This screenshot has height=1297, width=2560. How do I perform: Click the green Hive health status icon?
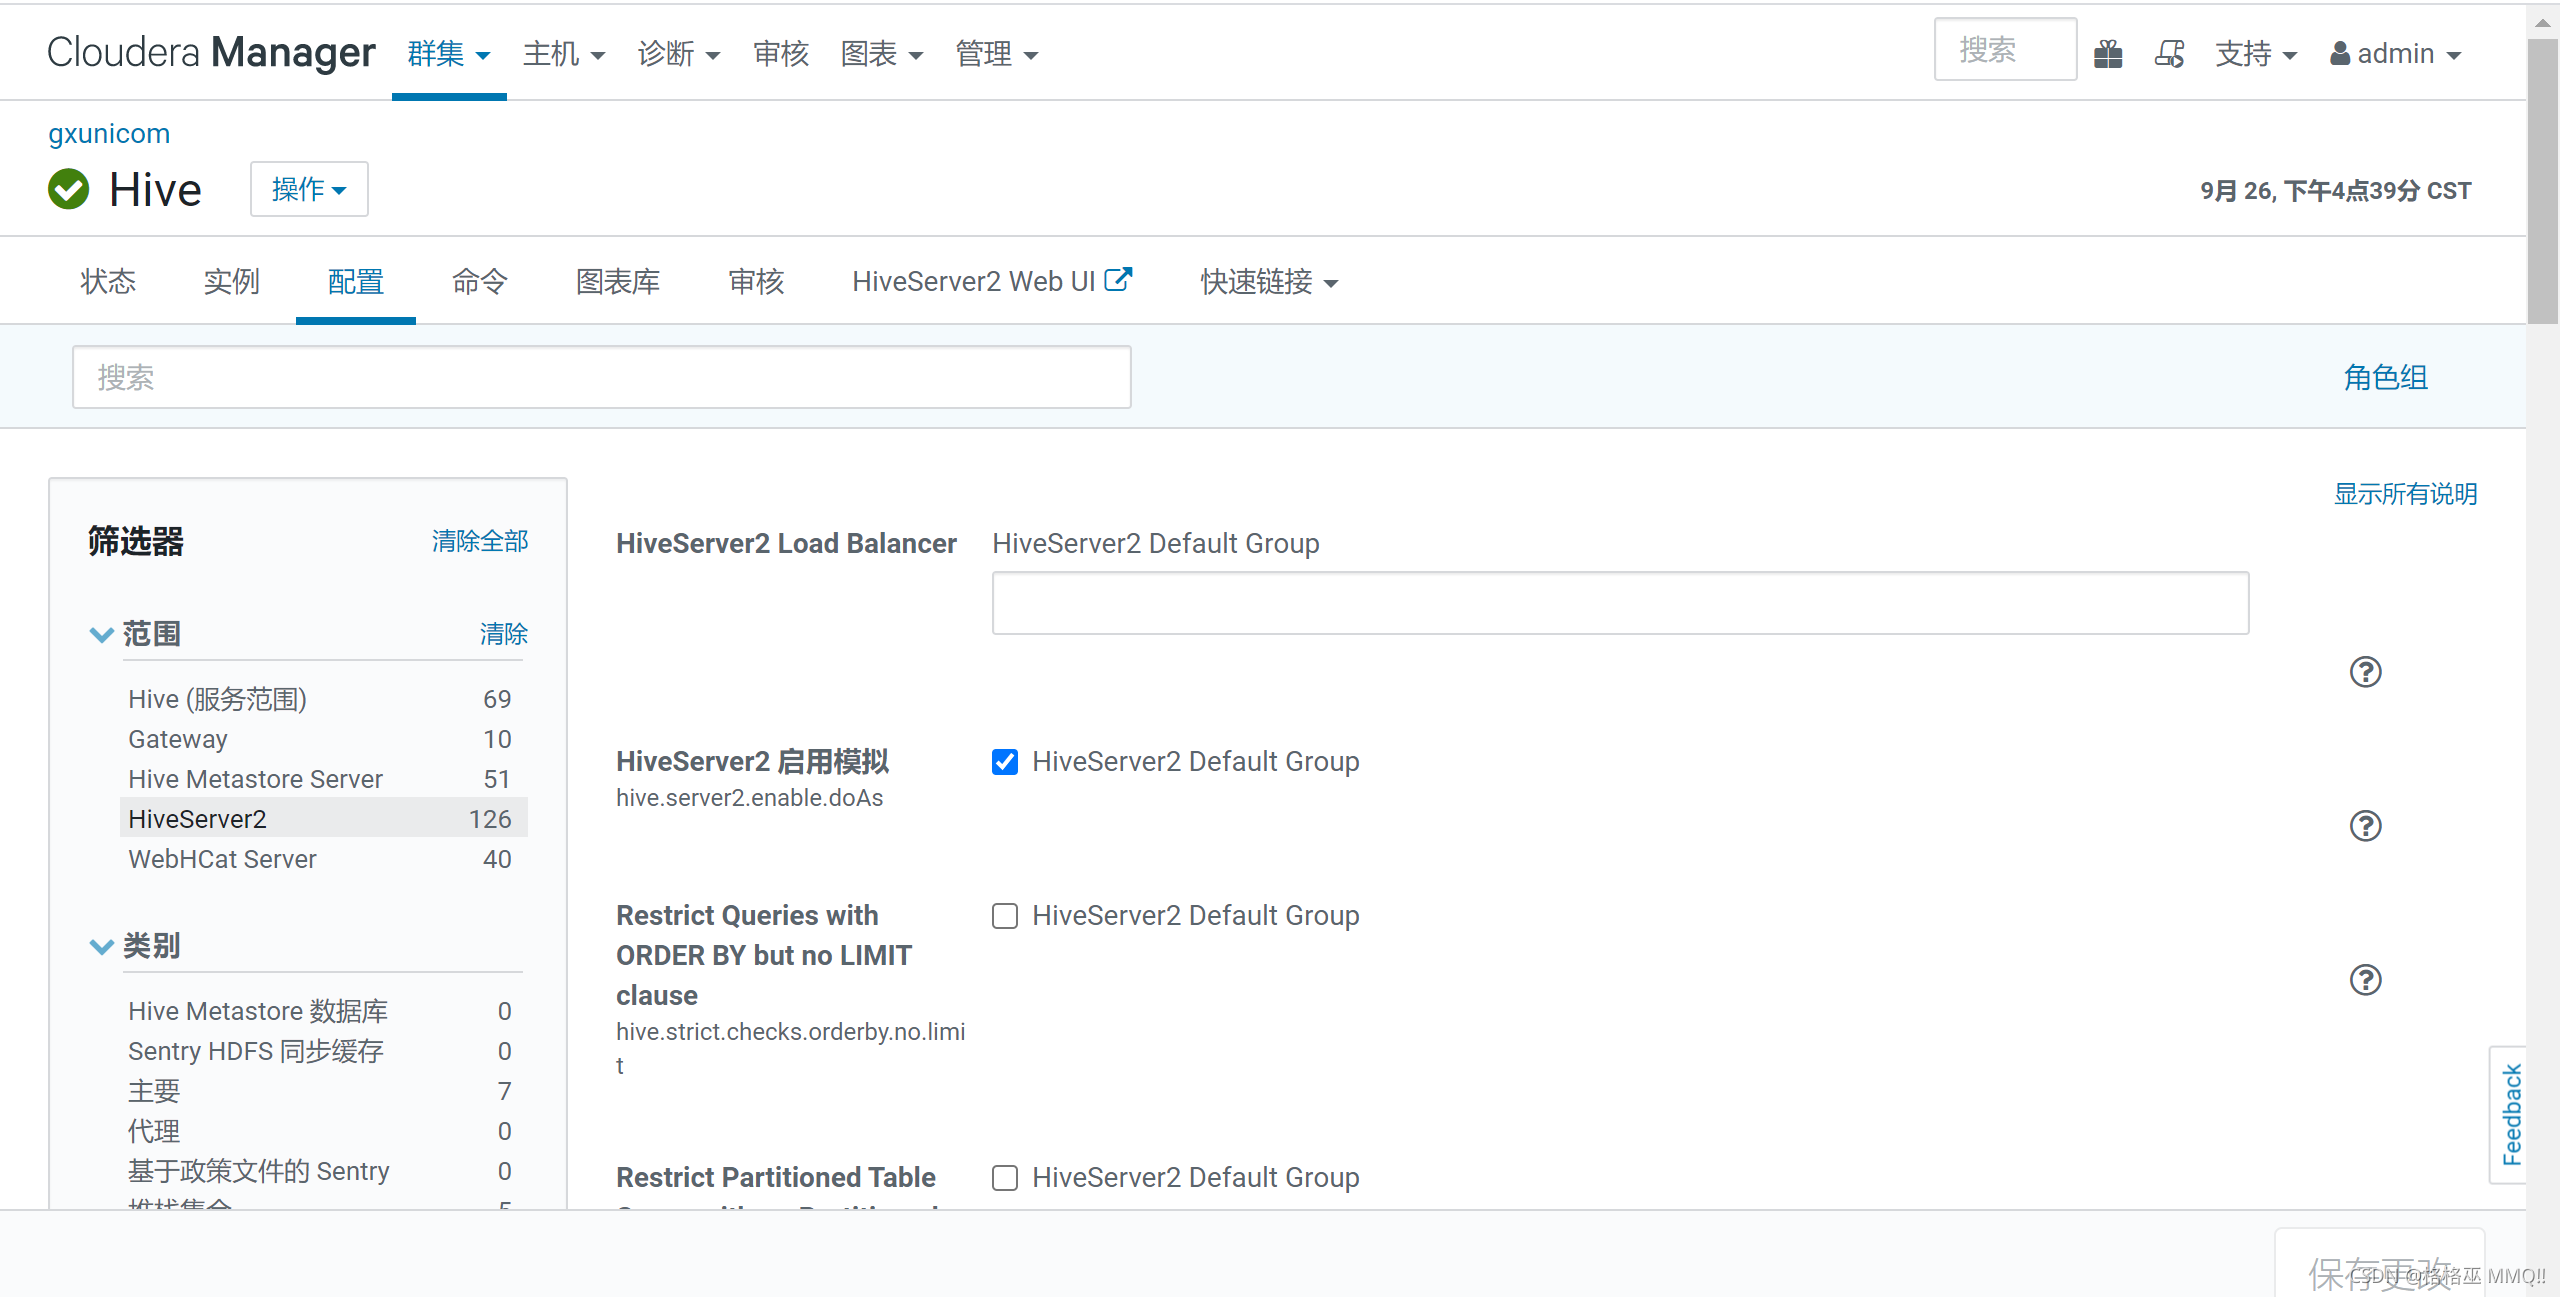point(69,189)
